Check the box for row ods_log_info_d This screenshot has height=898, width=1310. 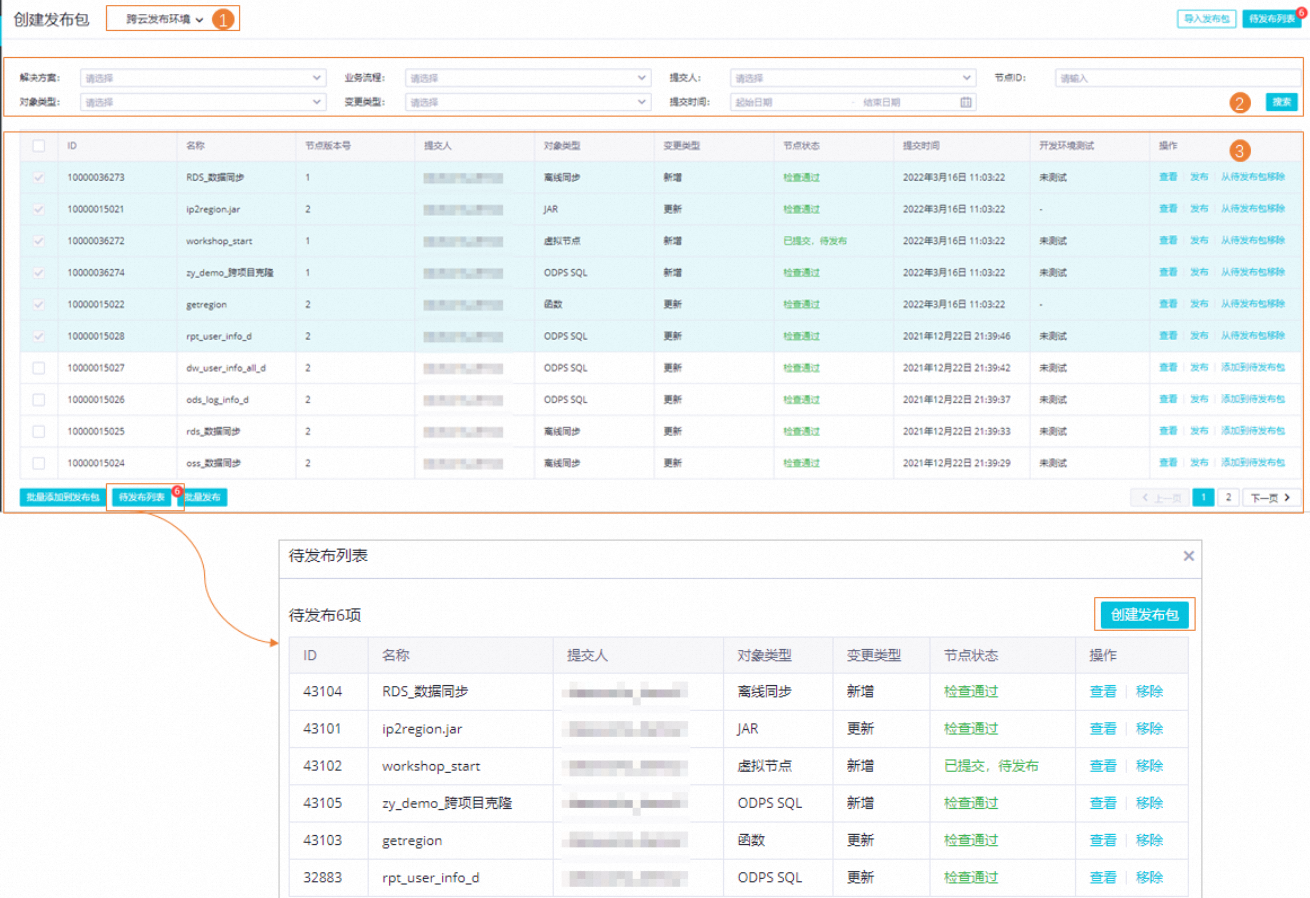[39, 399]
